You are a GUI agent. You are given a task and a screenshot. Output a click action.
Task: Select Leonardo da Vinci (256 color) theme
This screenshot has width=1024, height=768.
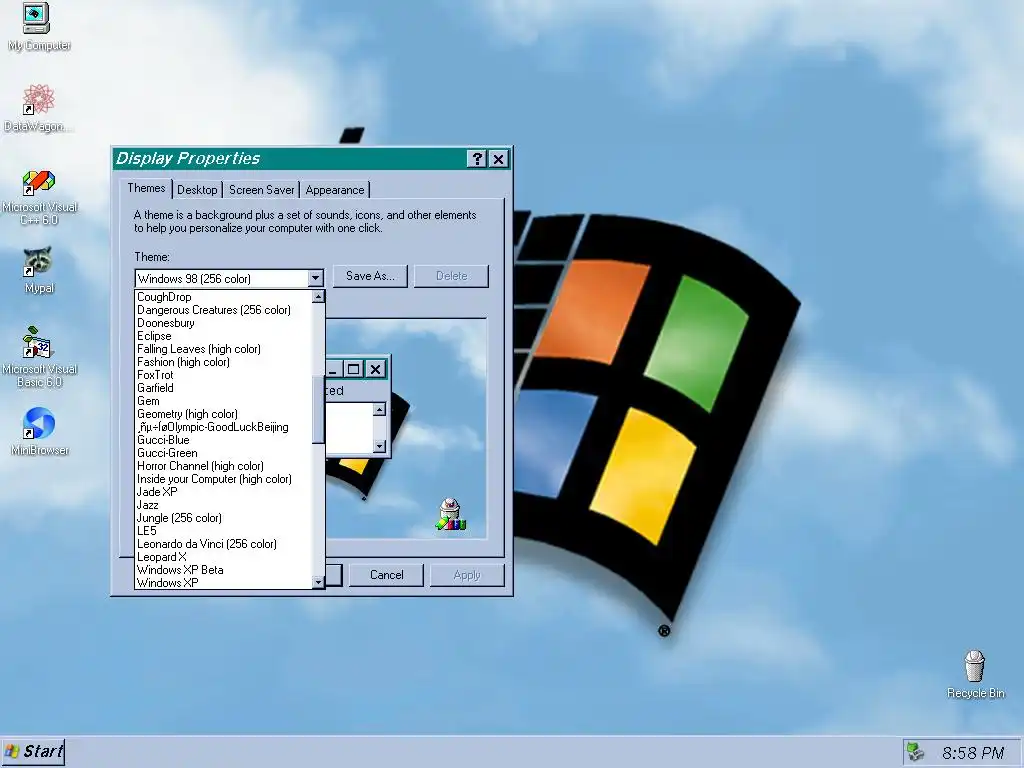(x=223, y=544)
